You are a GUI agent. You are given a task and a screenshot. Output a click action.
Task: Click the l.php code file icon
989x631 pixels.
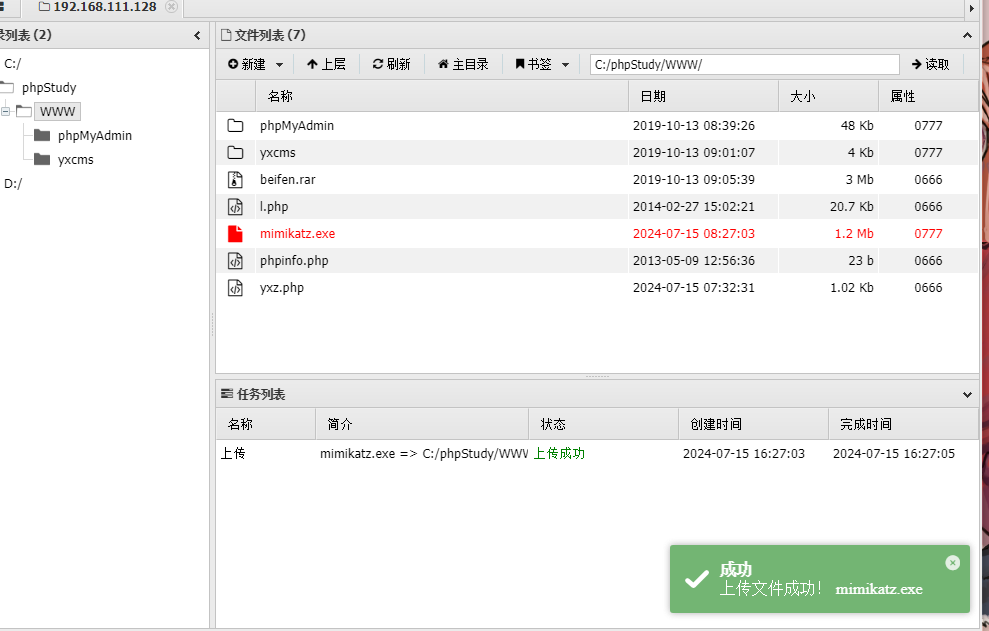click(x=235, y=207)
